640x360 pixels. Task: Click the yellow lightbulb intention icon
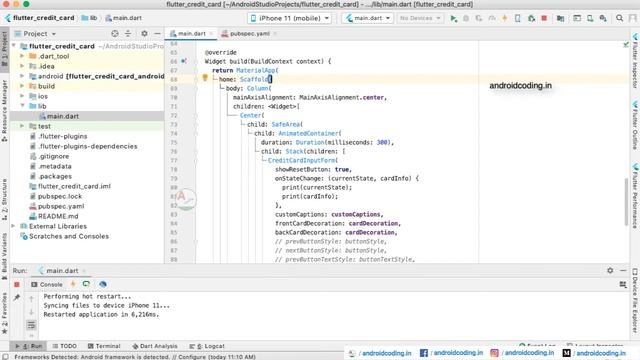pos(205,78)
